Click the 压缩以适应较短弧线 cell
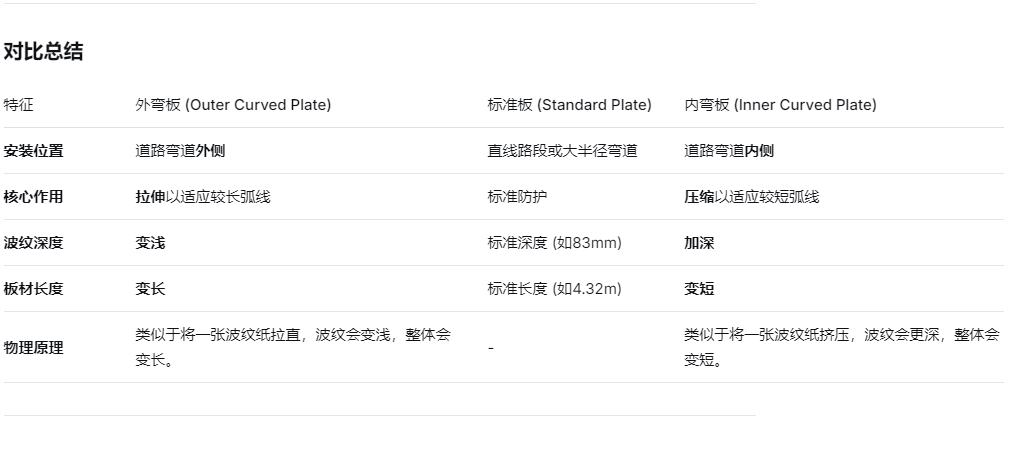Image resolution: width=1016 pixels, height=451 pixels. click(751, 197)
